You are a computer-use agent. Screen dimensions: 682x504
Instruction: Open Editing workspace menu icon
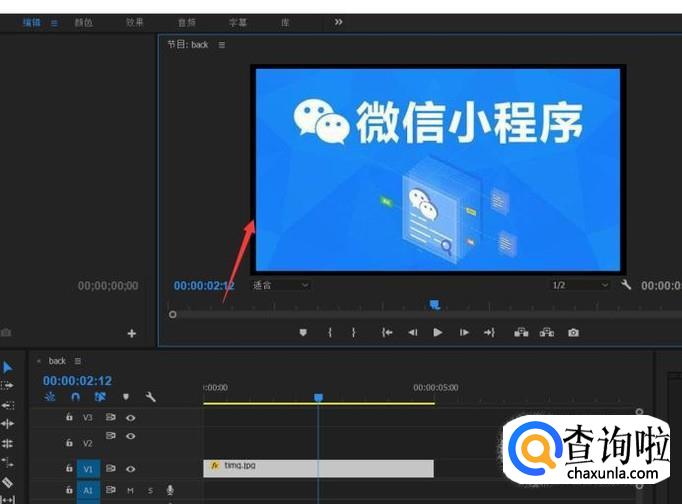click(54, 23)
